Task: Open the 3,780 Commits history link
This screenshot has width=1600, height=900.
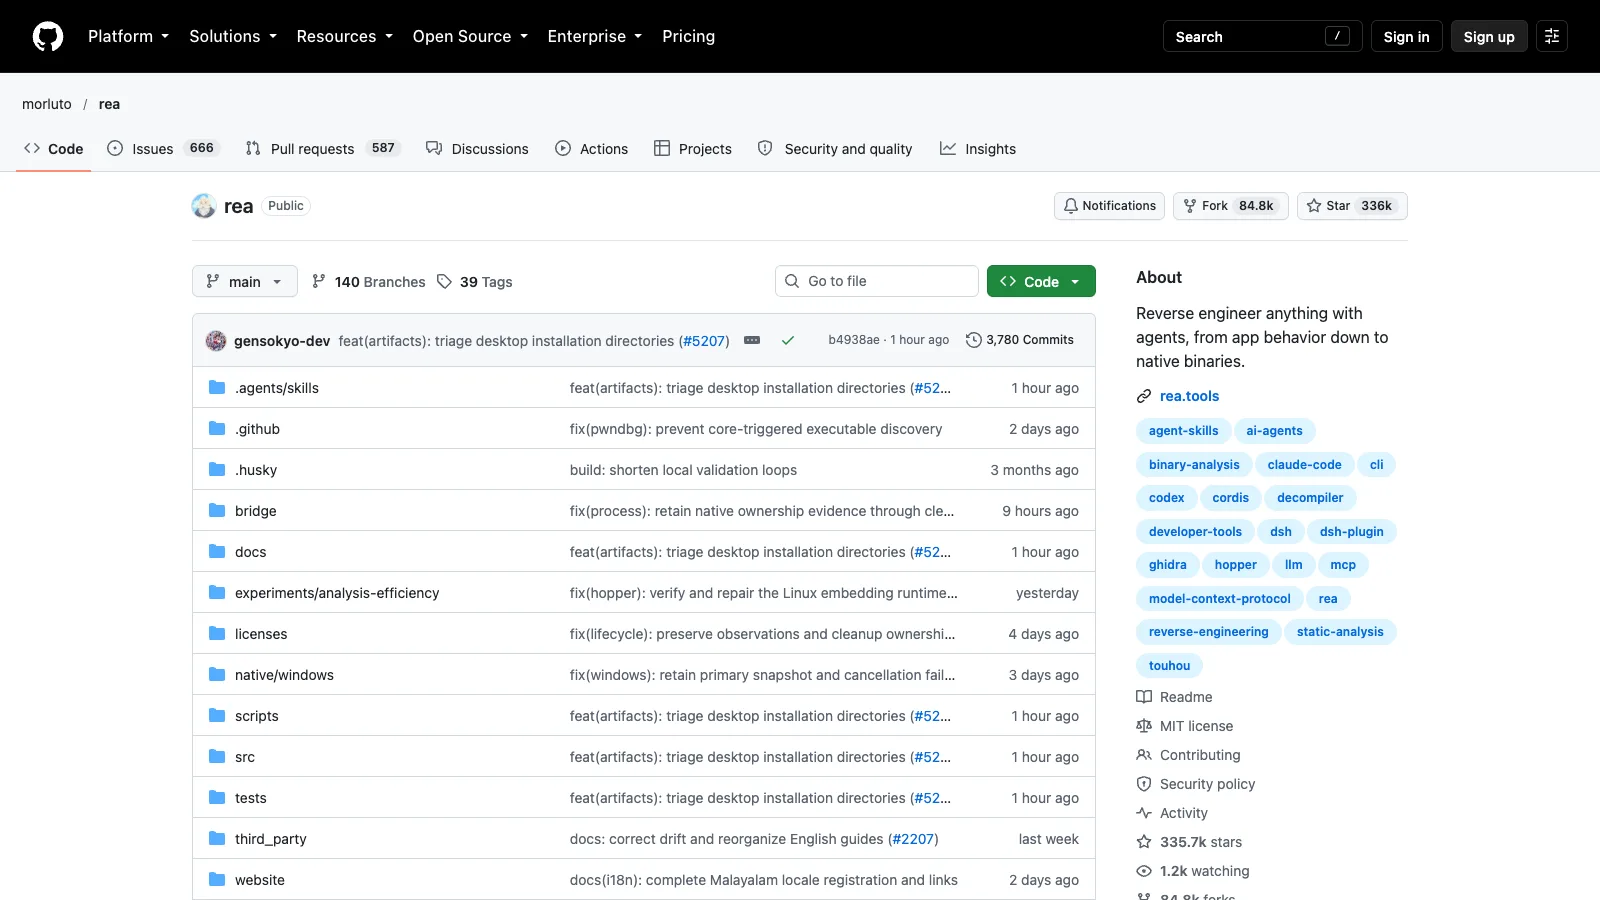Action: (x=1020, y=340)
